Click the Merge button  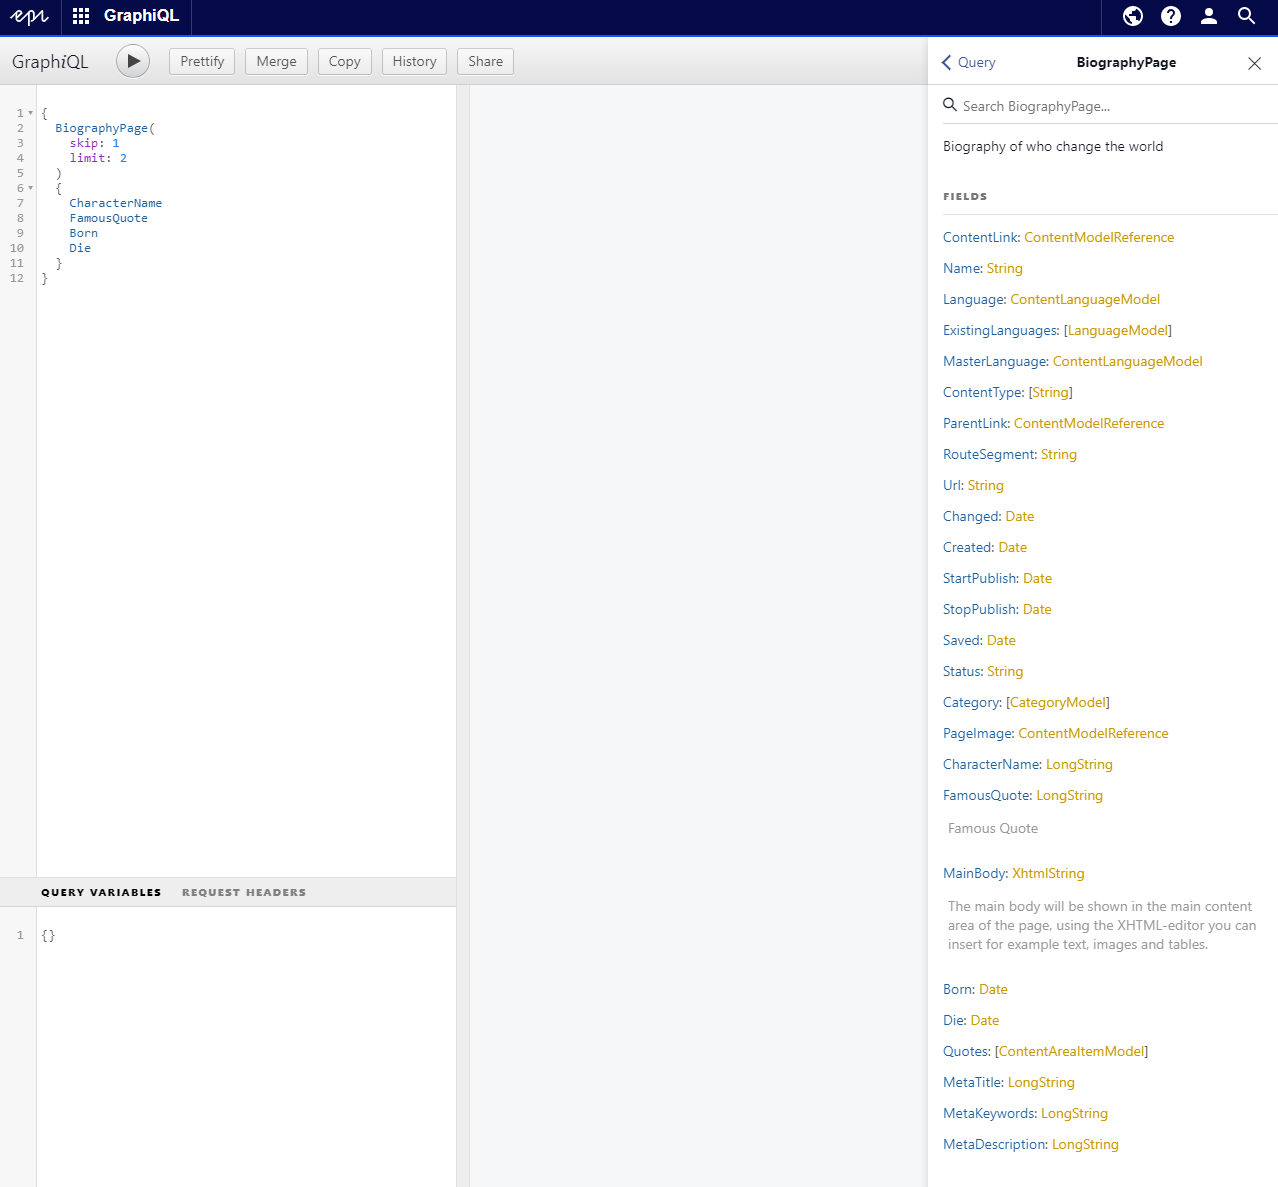click(276, 61)
